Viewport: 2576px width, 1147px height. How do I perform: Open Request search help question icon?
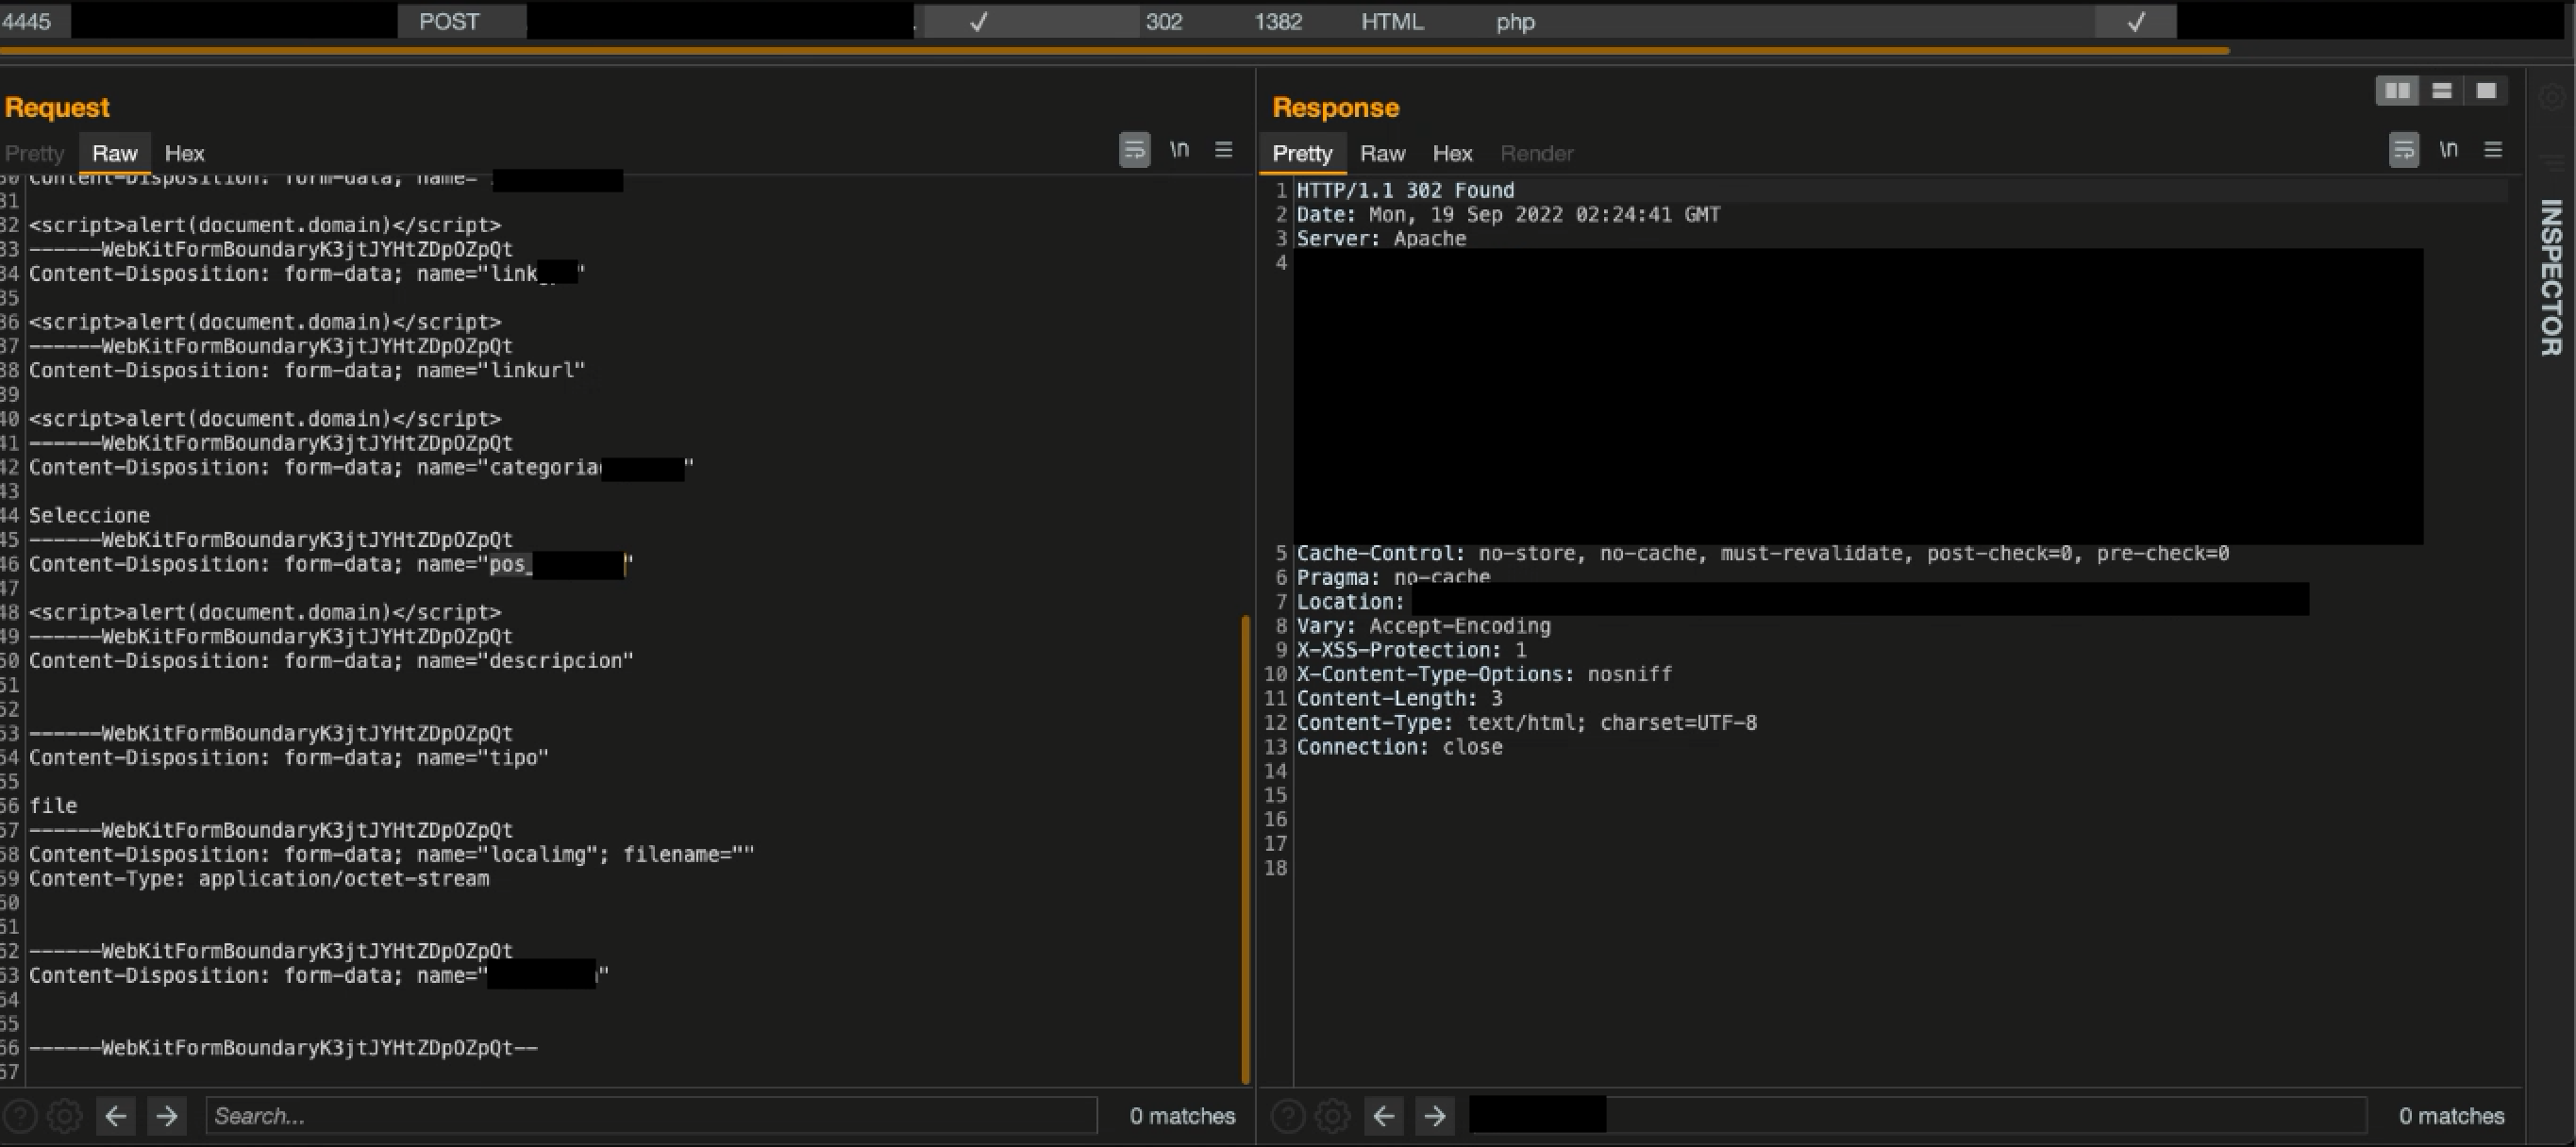point(20,1116)
